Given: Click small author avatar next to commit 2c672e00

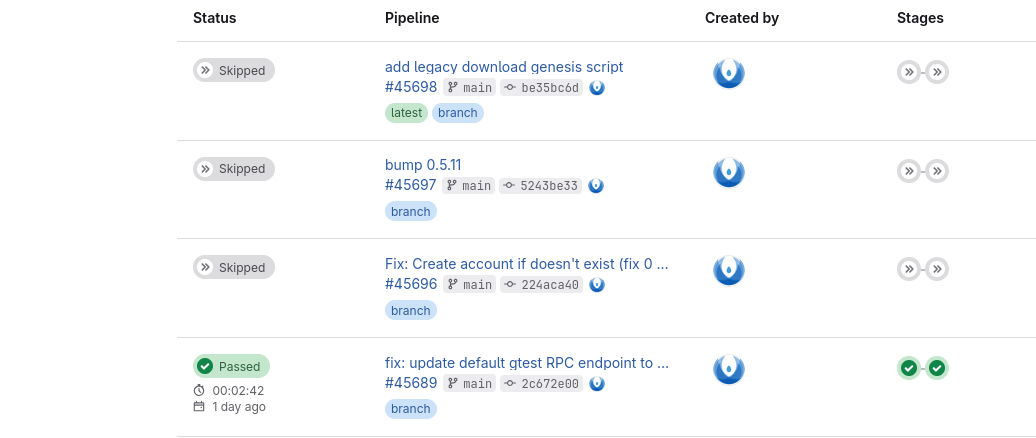Looking at the screenshot, I should [x=596, y=383].
